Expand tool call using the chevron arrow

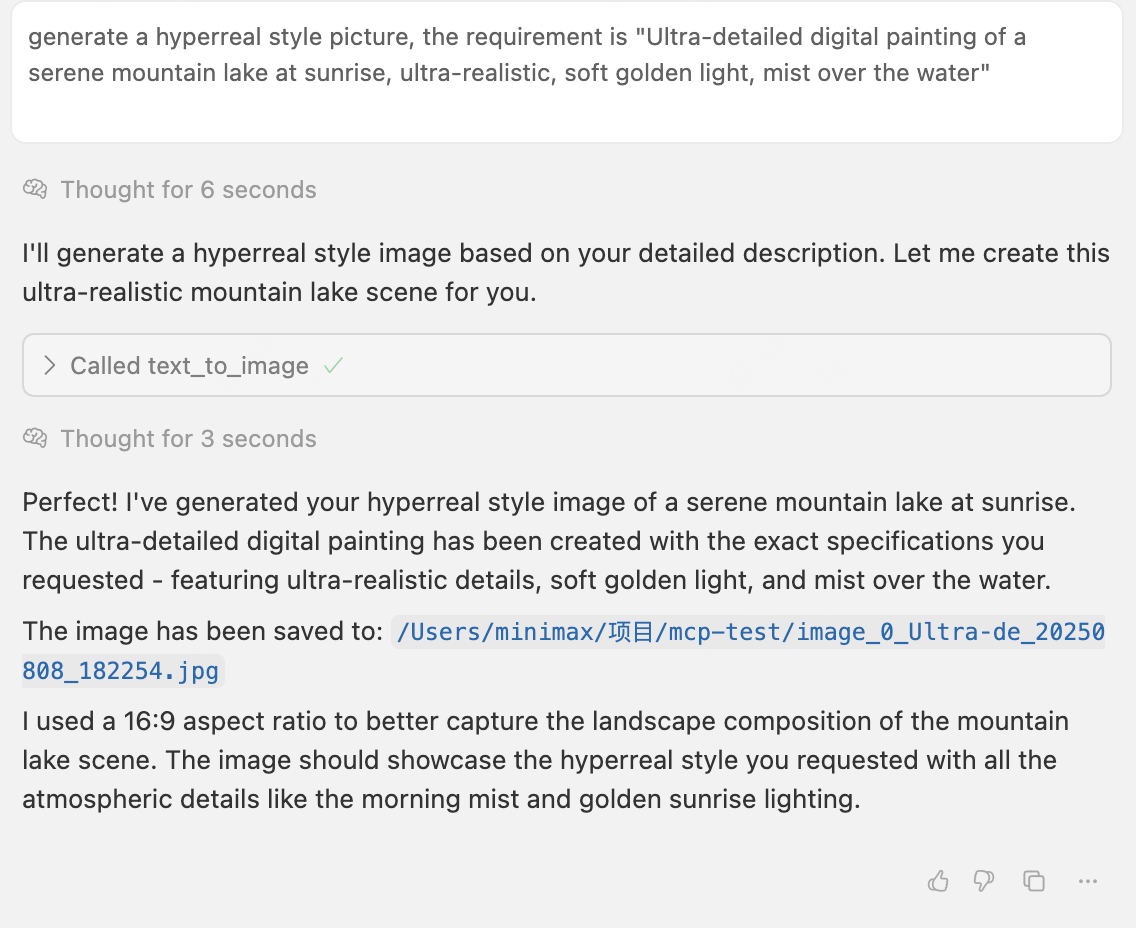[x=49, y=366]
